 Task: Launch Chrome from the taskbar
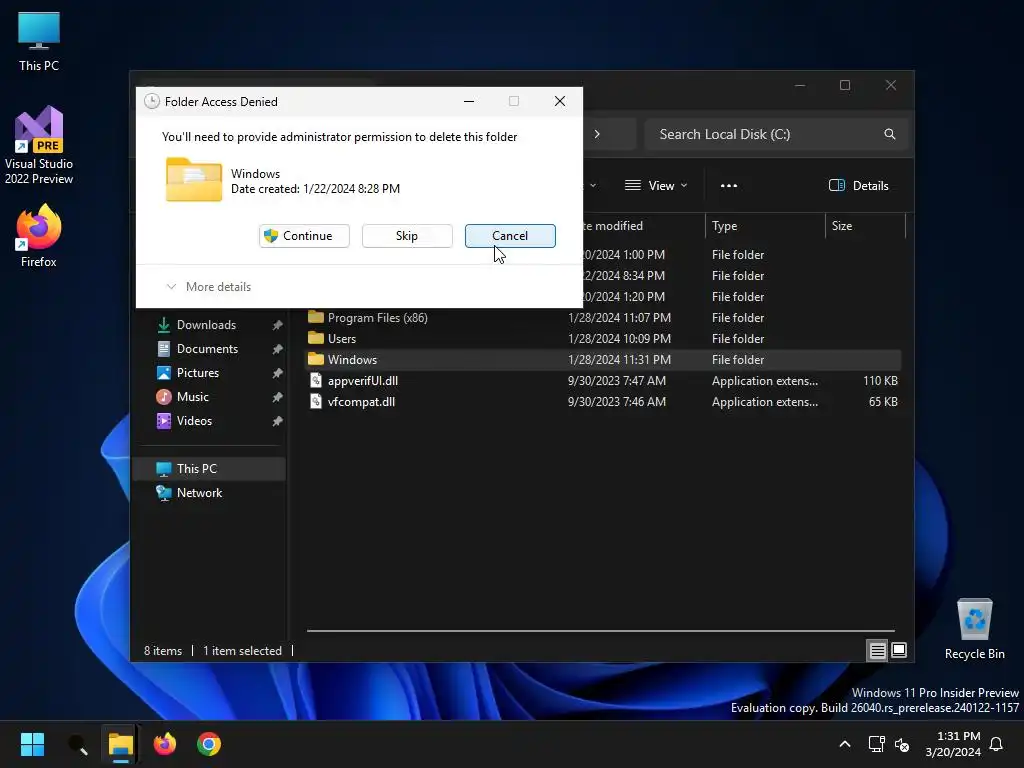tap(209, 744)
